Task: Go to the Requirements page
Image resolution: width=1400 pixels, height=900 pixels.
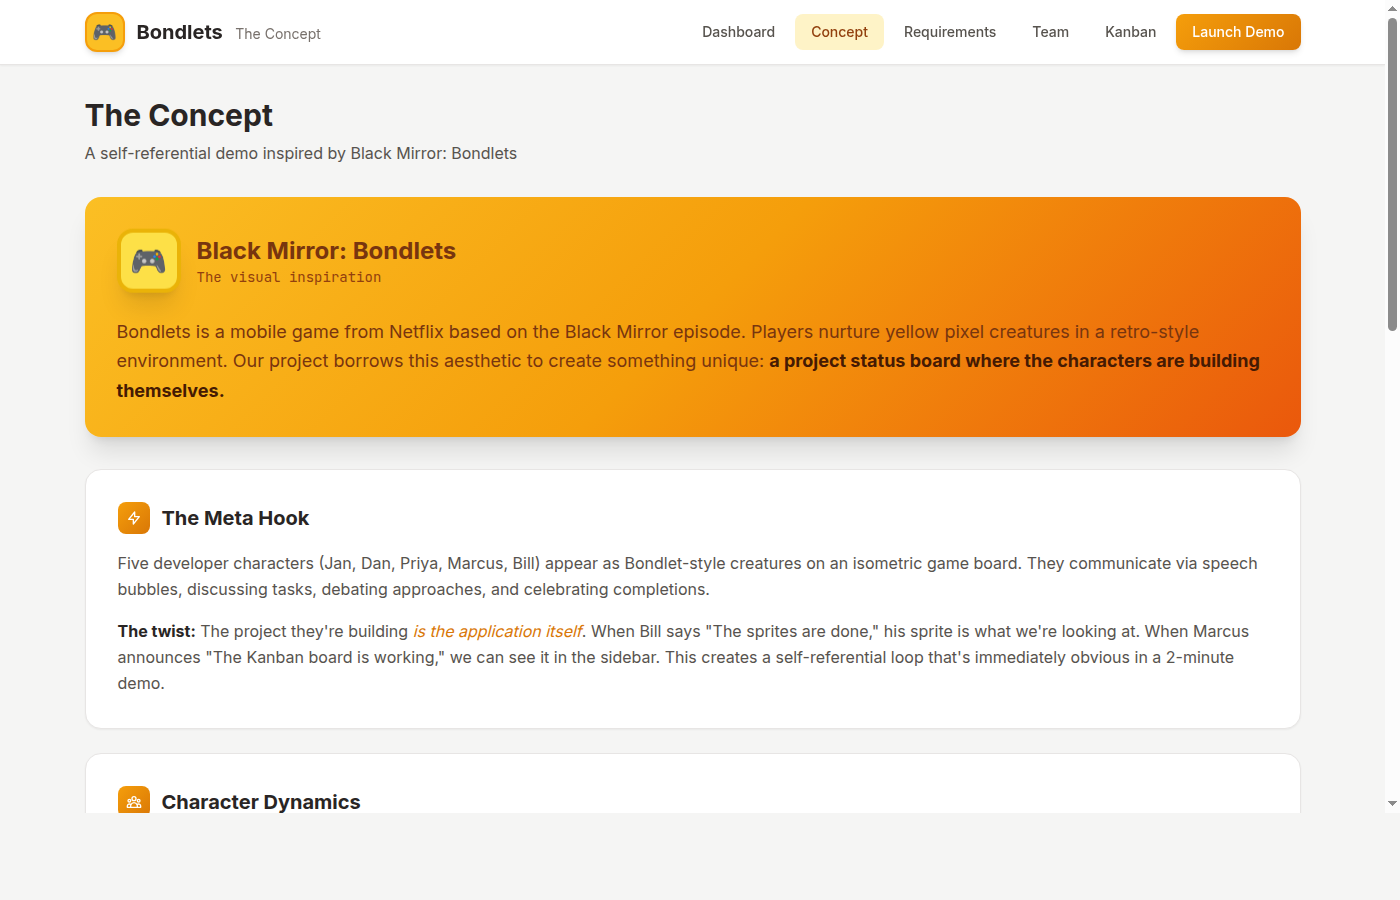Action: coord(950,32)
